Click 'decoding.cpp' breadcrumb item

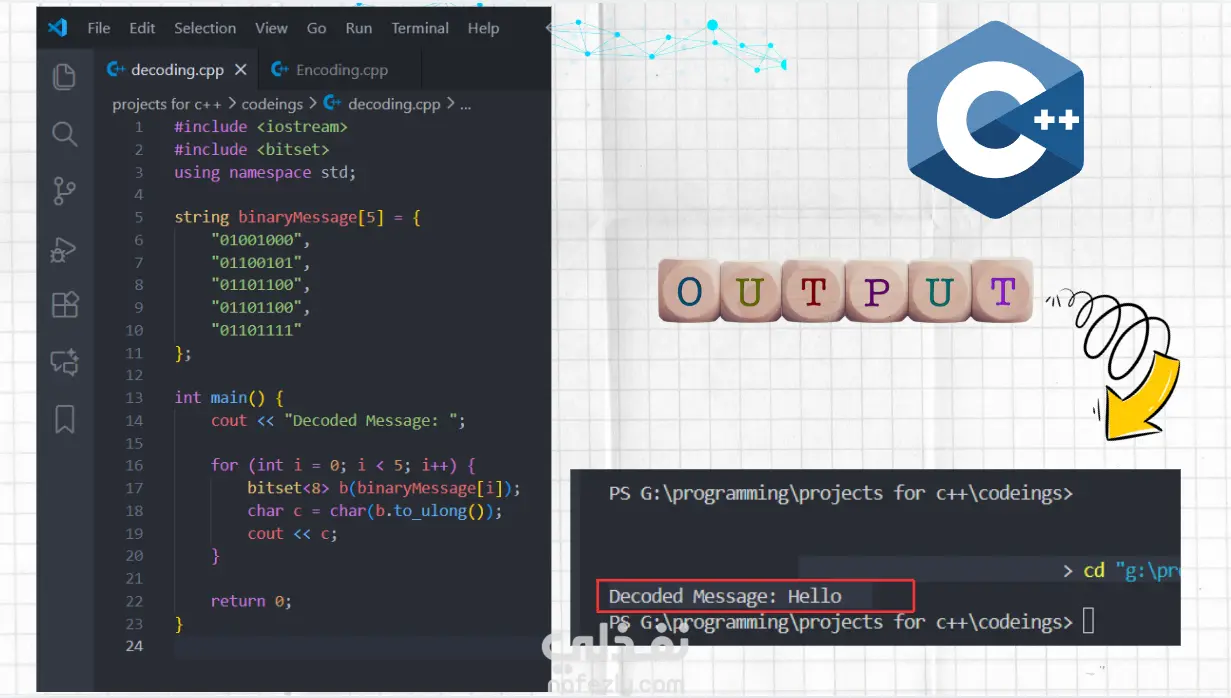click(394, 104)
